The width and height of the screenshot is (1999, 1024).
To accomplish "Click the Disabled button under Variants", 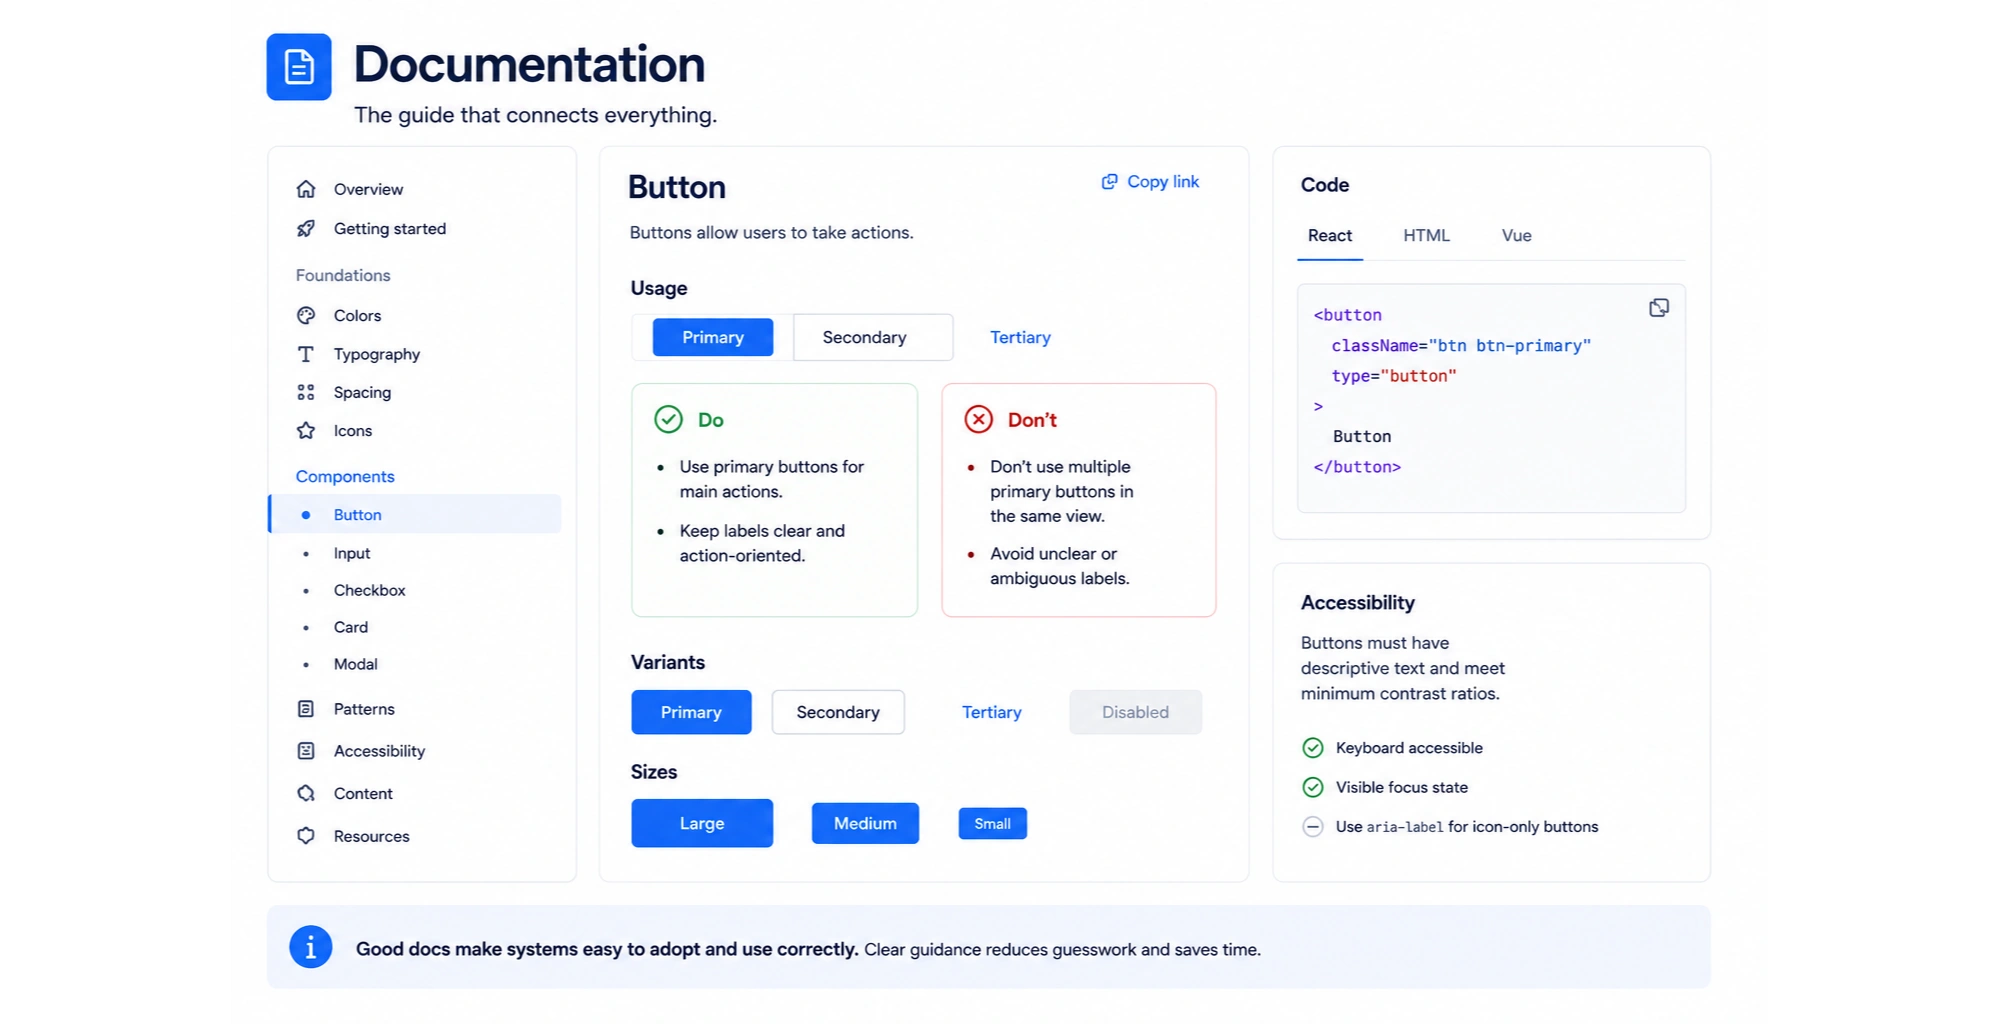I will (x=1135, y=712).
